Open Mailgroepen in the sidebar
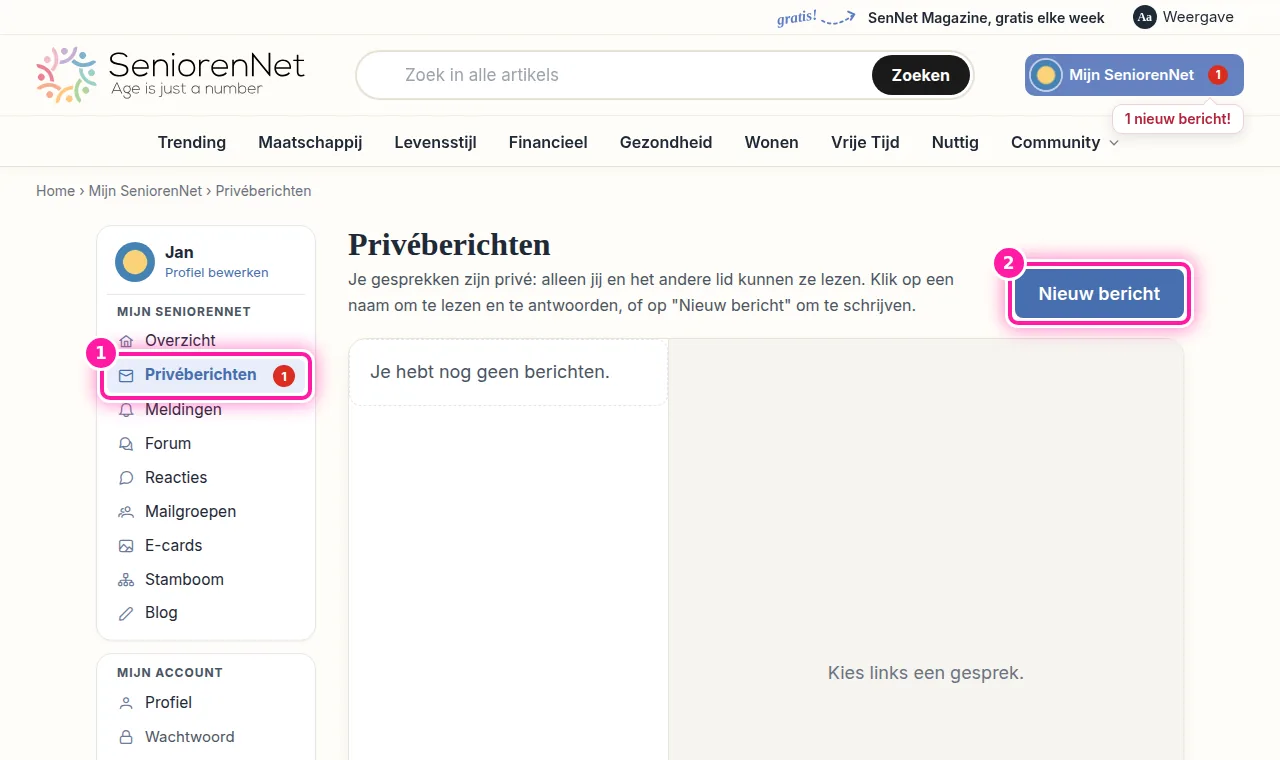The height and width of the screenshot is (760, 1280). click(x=190, y=511)
